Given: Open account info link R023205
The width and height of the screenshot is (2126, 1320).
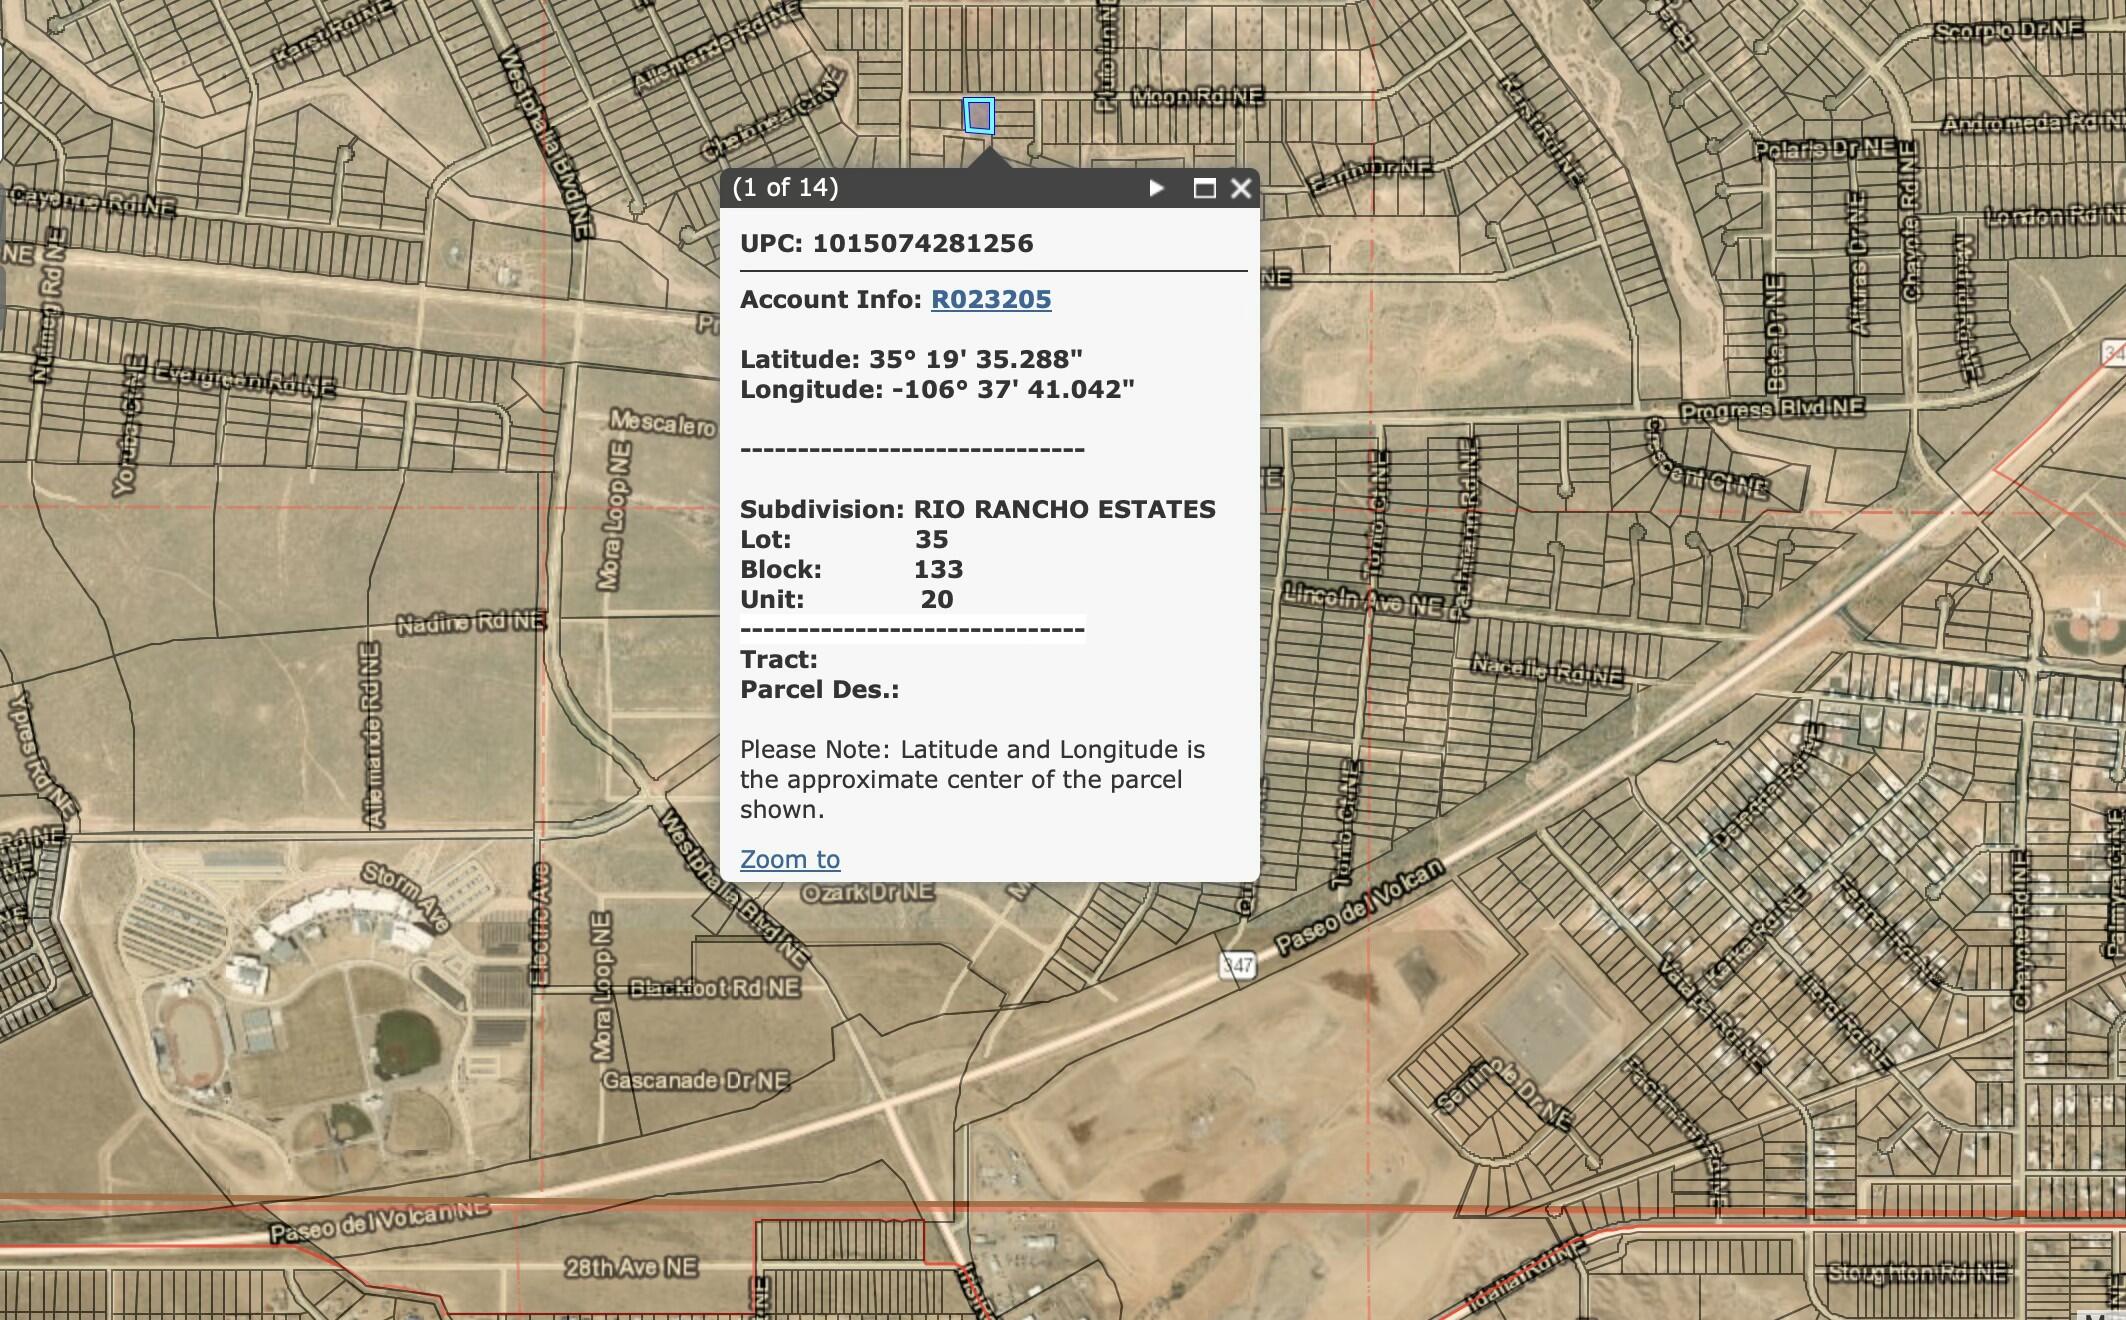Looking at the screenshot, I should [991, 299].
